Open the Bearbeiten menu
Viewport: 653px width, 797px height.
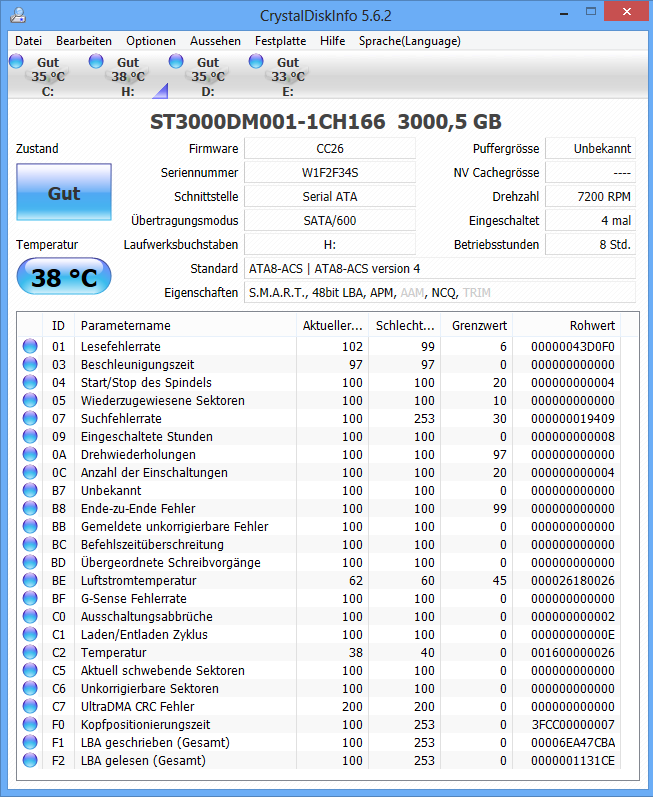[84, 41]
